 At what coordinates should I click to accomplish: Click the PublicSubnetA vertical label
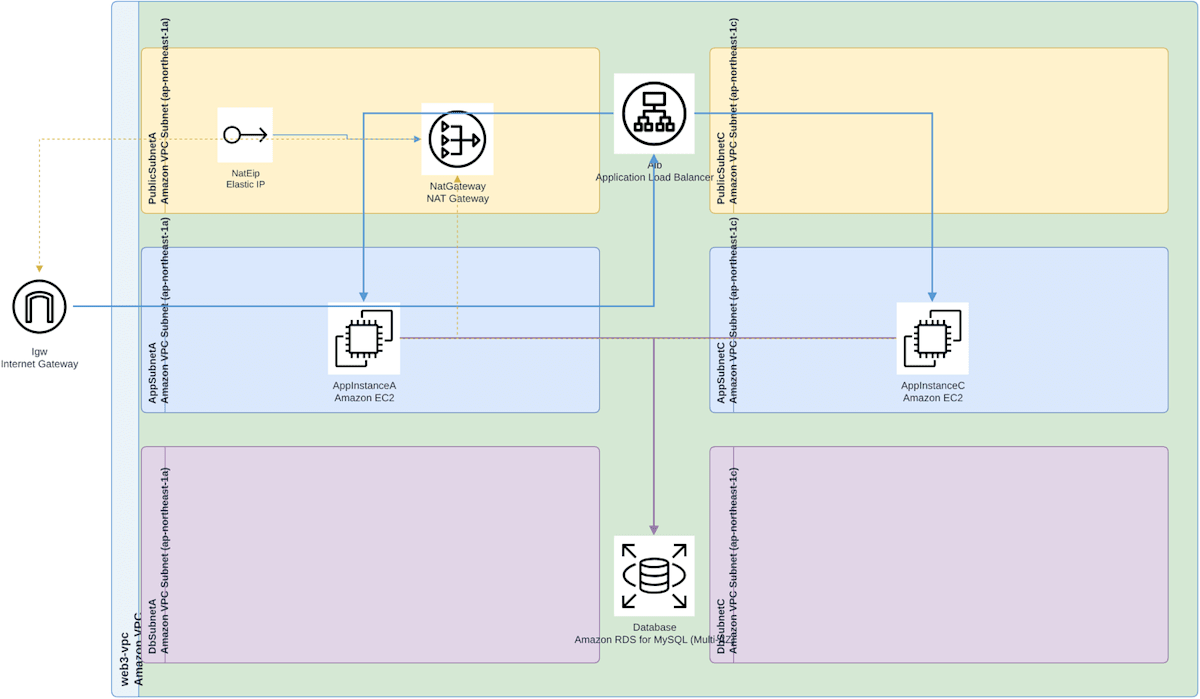[x=158, y=111]
